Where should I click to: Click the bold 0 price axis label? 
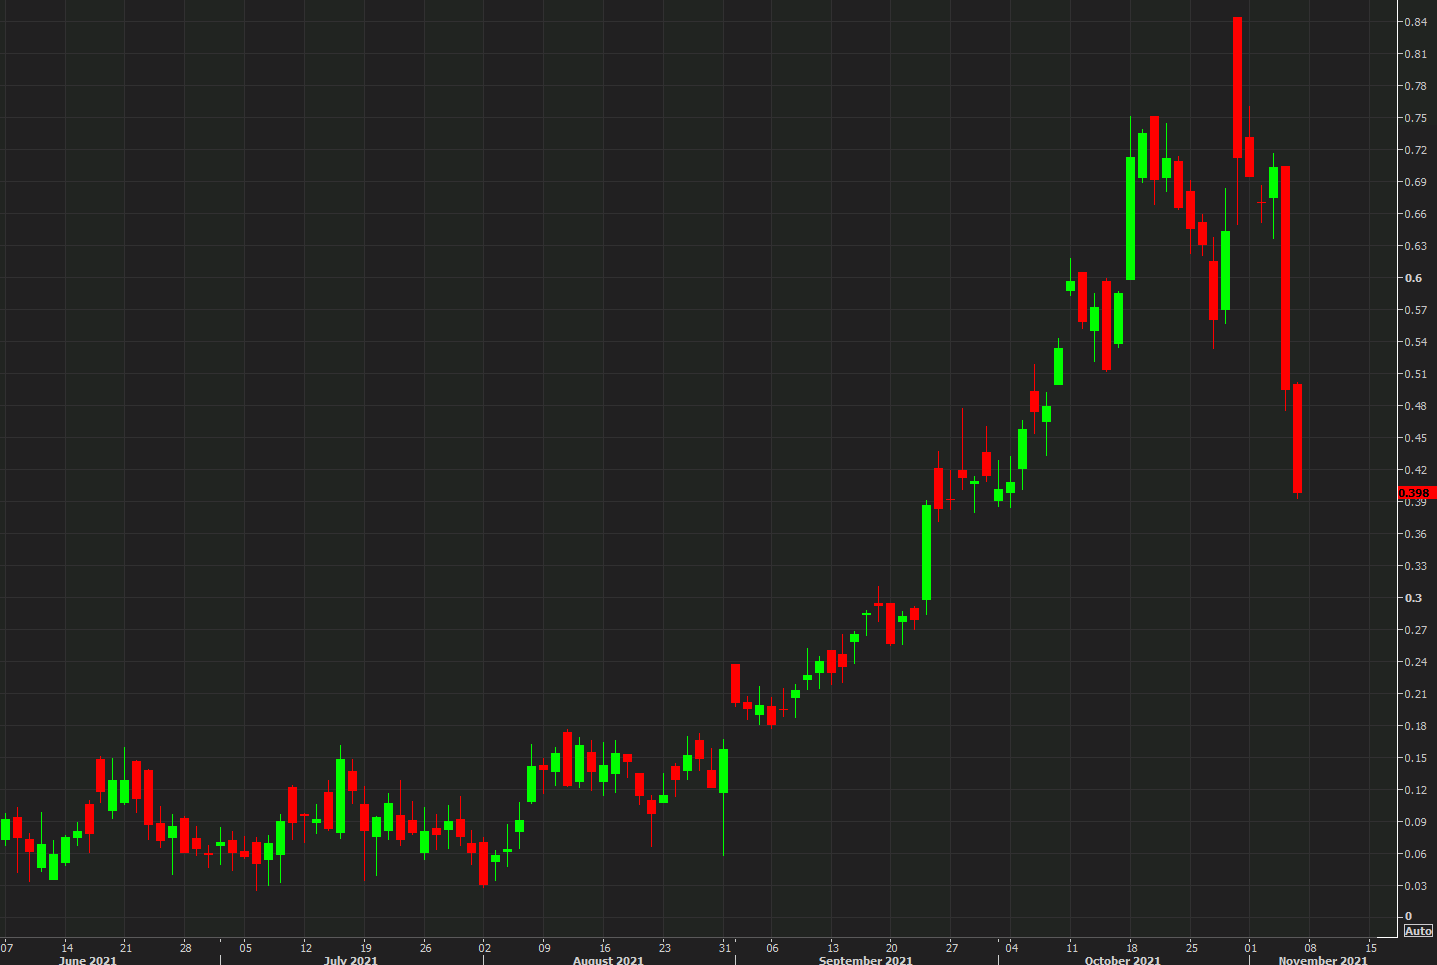pyautogui.click(x=1408, y=916)
